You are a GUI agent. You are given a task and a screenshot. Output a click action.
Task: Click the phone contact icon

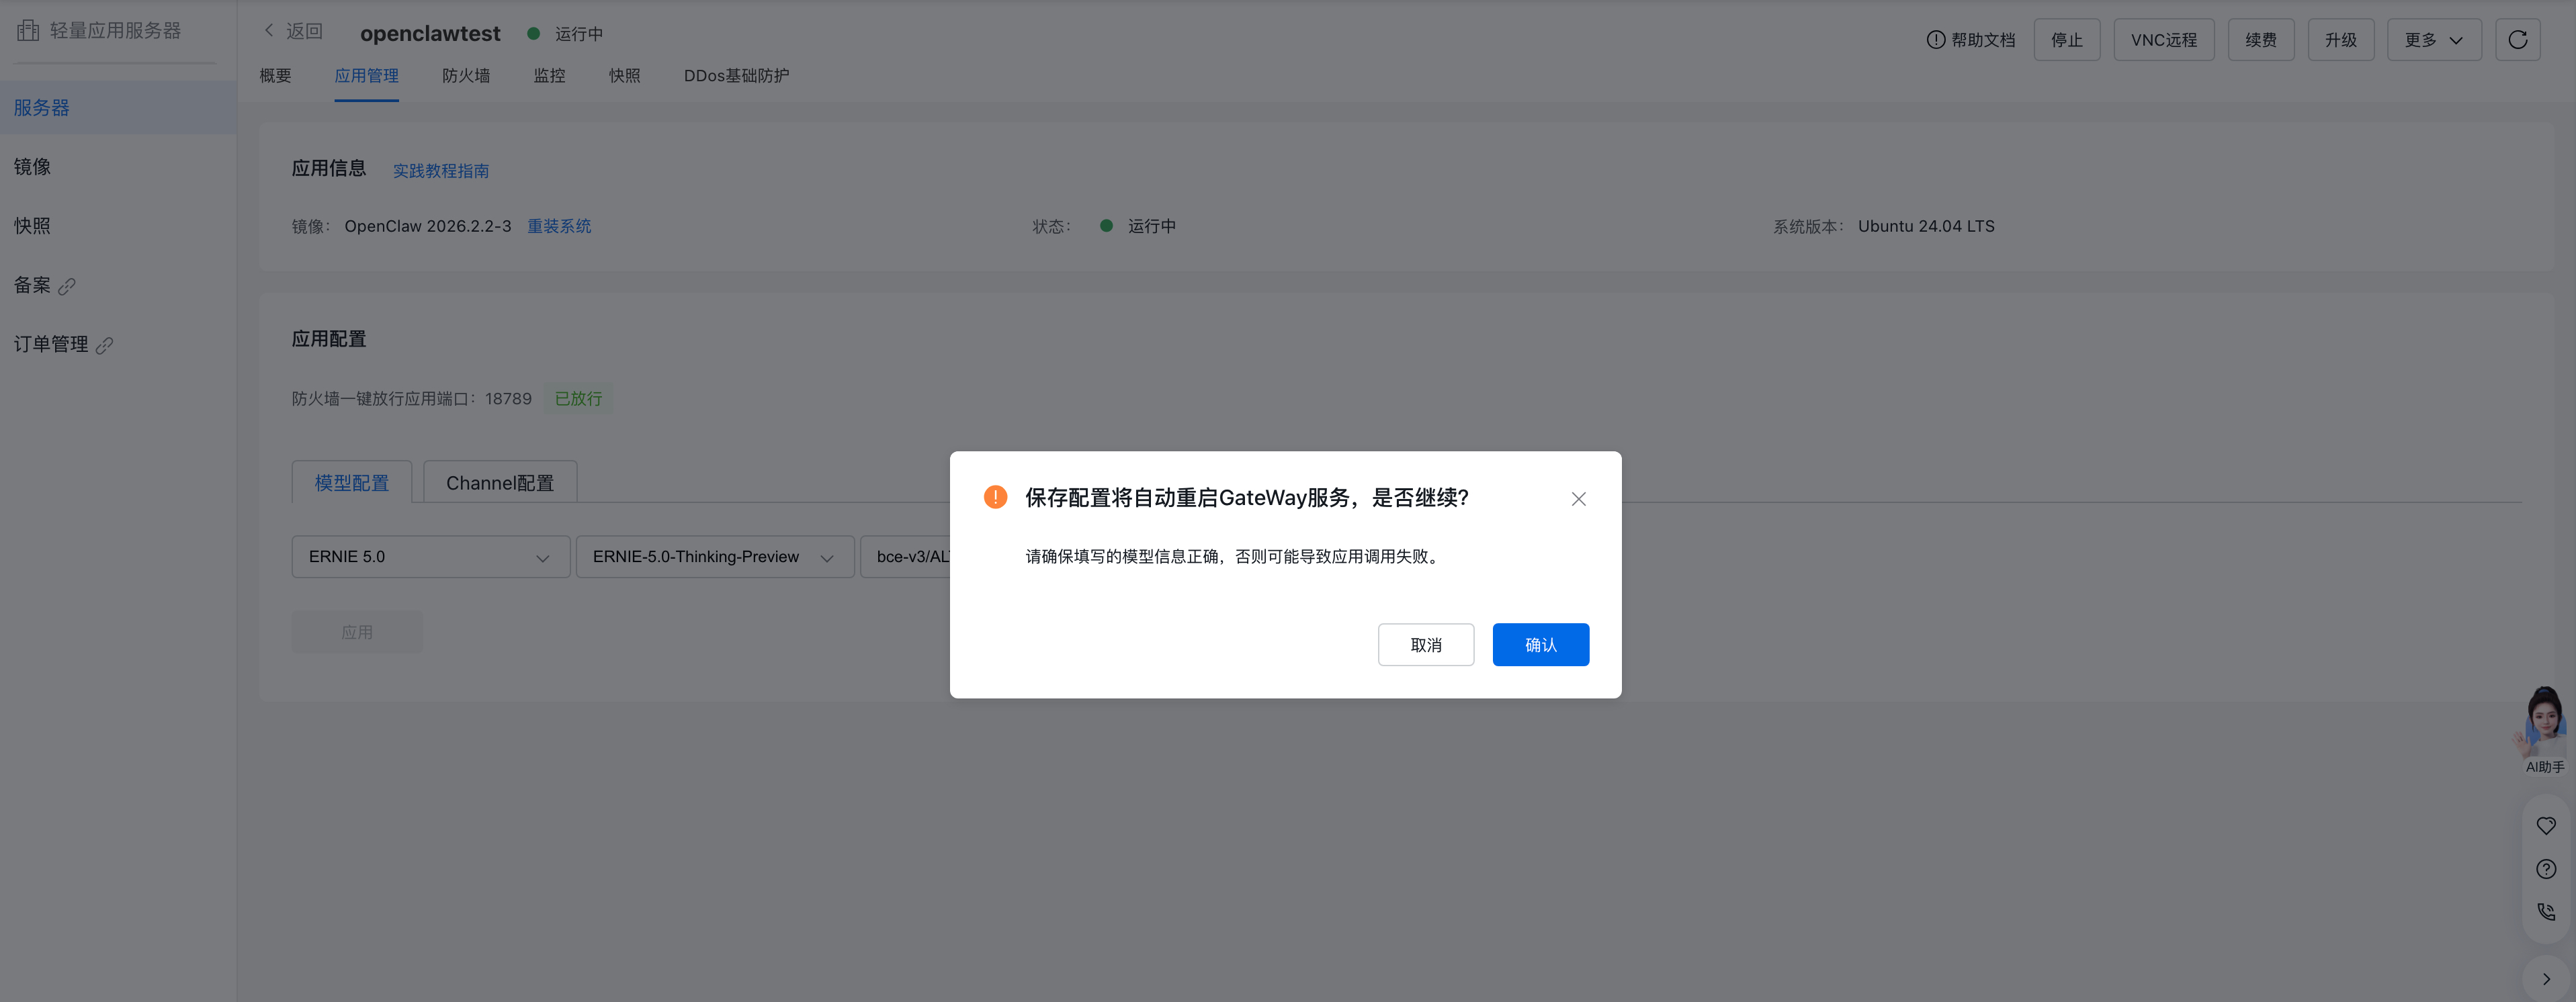point(2546,912)
